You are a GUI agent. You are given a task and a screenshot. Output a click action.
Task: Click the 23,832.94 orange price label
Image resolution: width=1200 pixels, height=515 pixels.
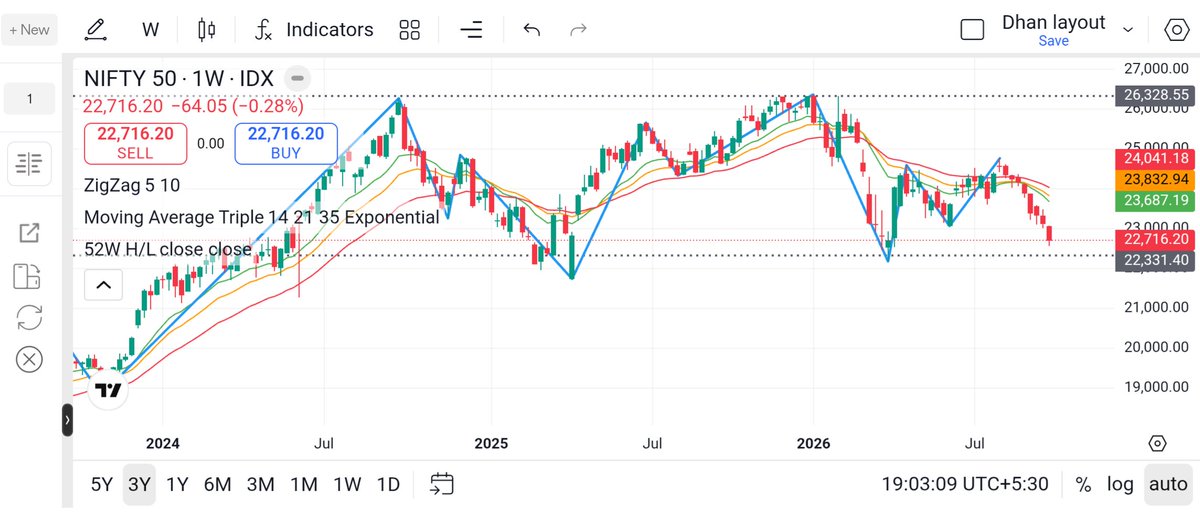[x=1156, y=179]
